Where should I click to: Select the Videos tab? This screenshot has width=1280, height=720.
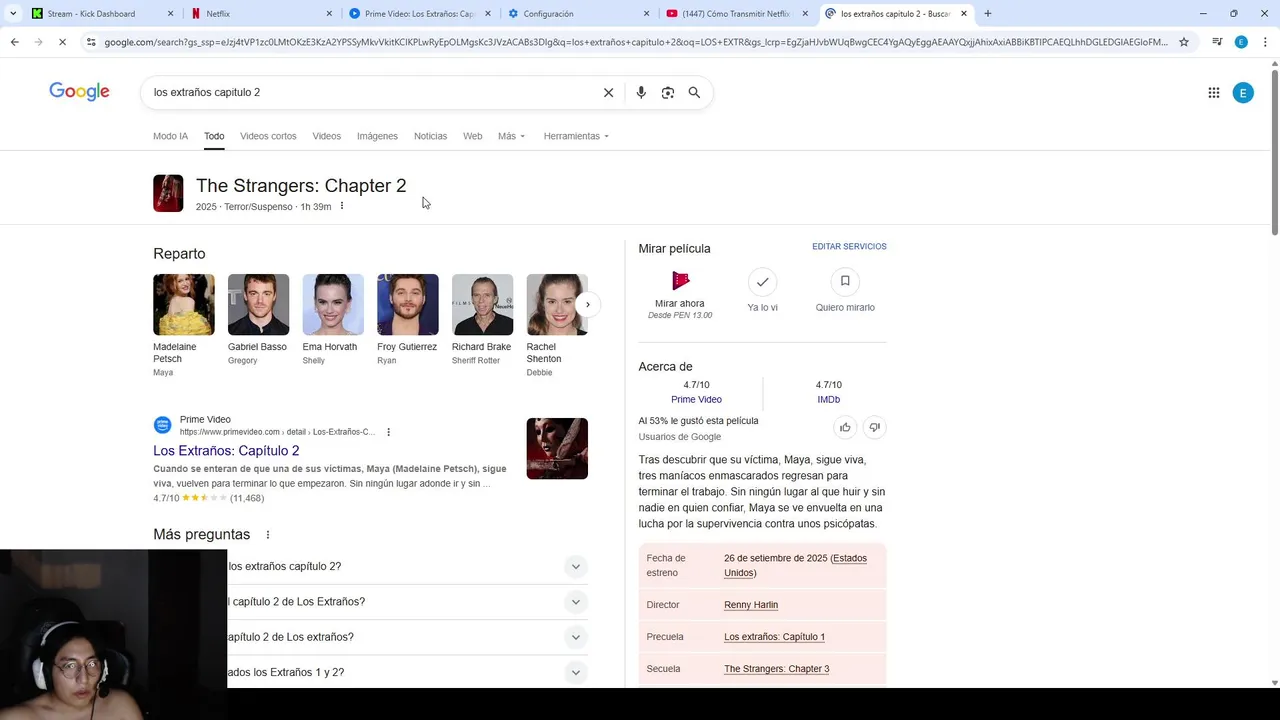[326, 136]
